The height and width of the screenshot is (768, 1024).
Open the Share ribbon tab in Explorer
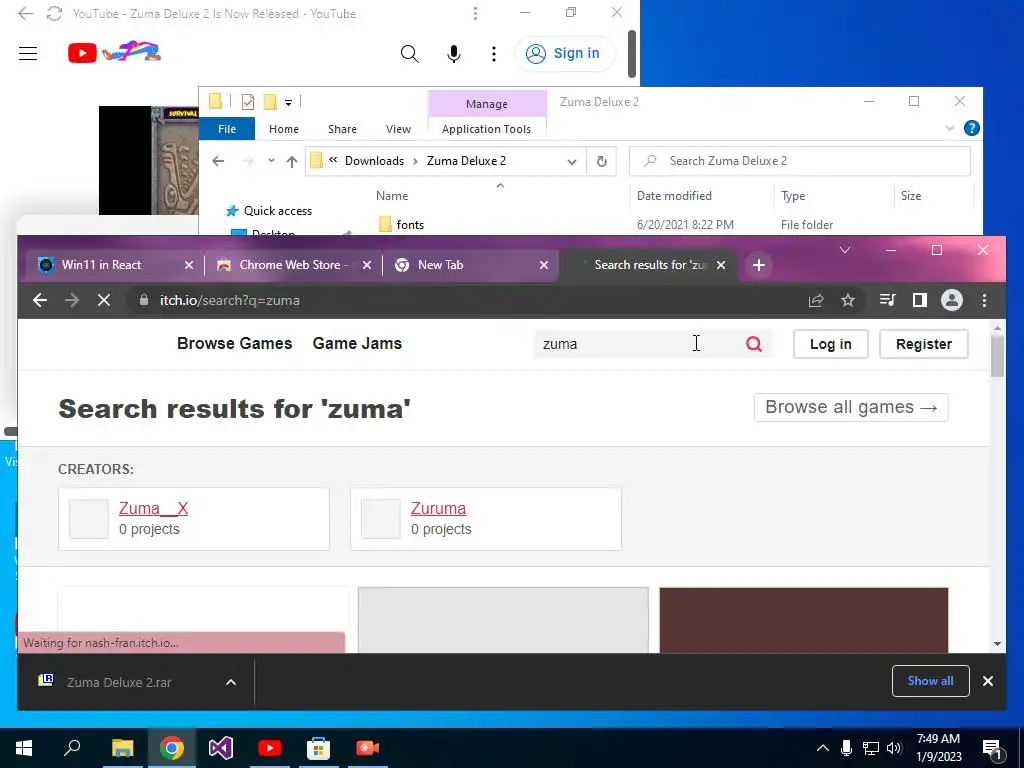click(342, 129)
